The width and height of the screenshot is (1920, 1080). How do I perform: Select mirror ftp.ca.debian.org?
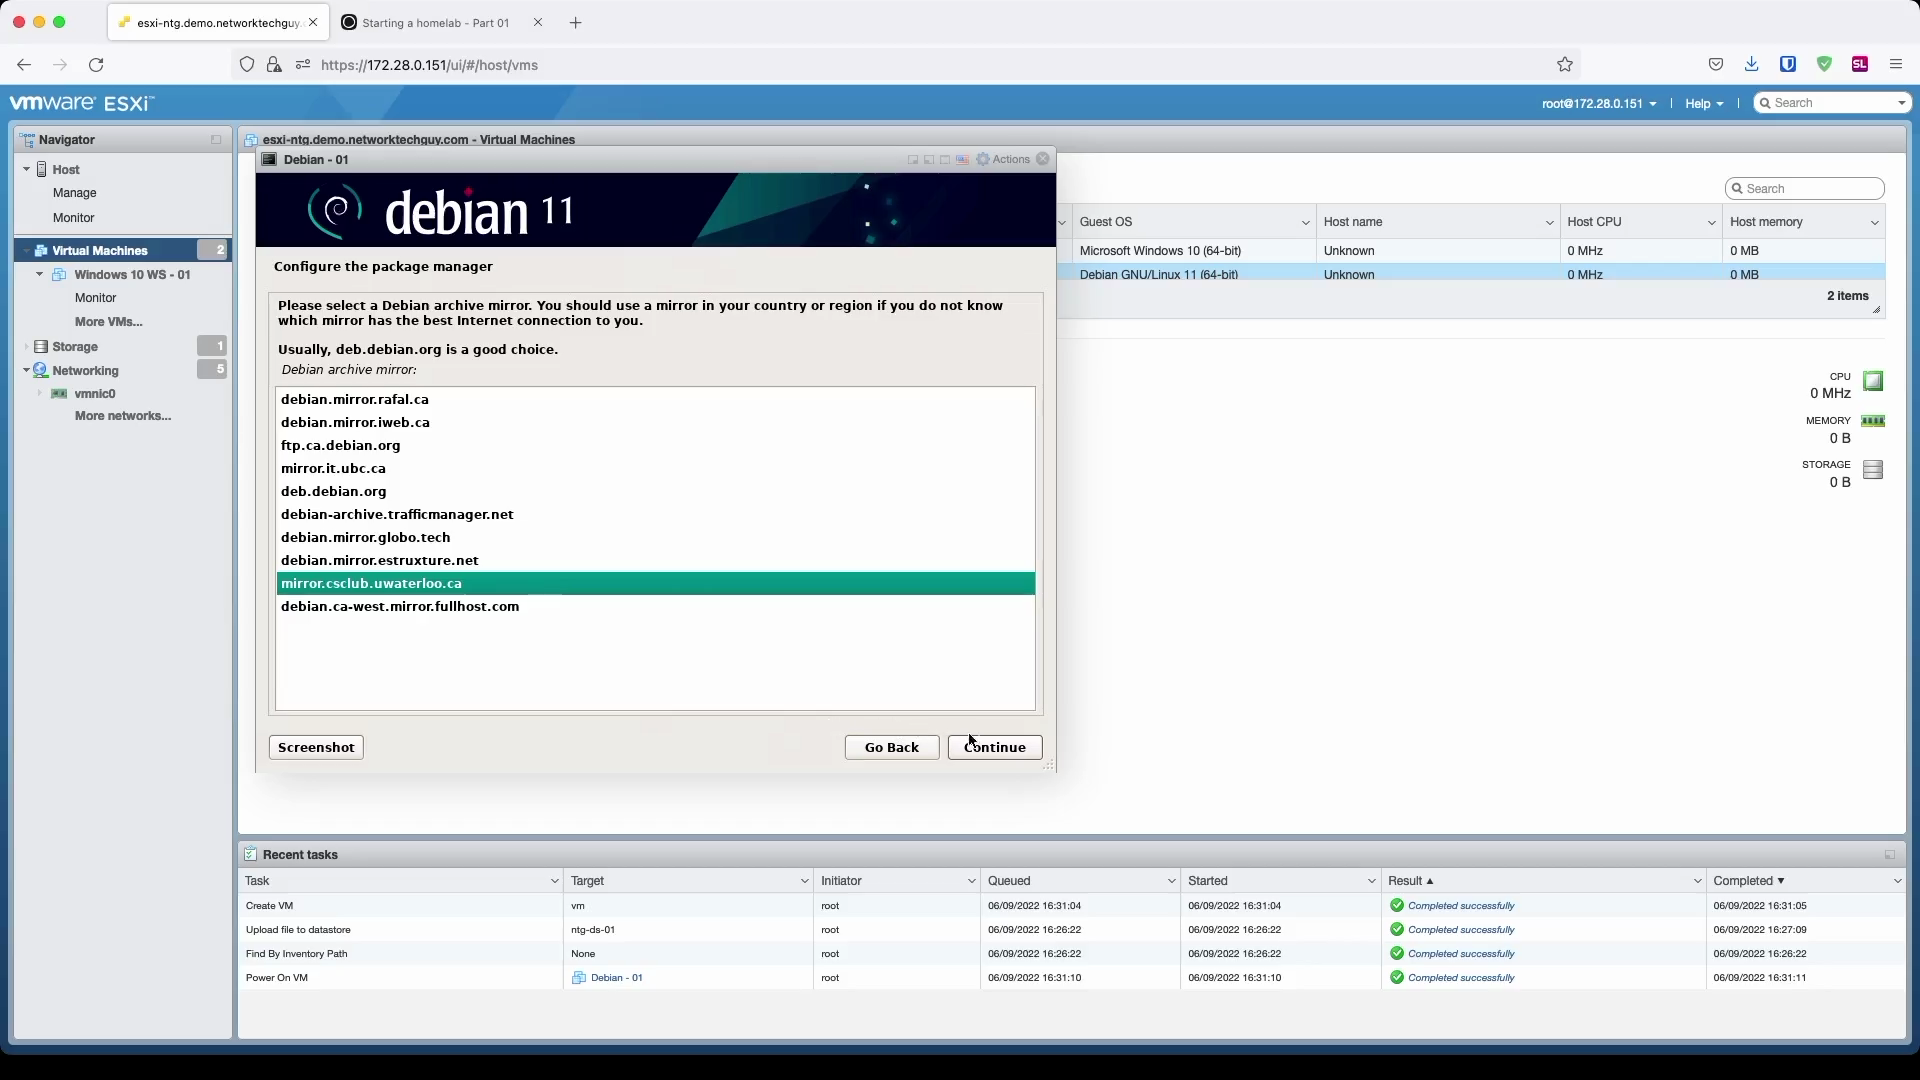click(655, 446)
